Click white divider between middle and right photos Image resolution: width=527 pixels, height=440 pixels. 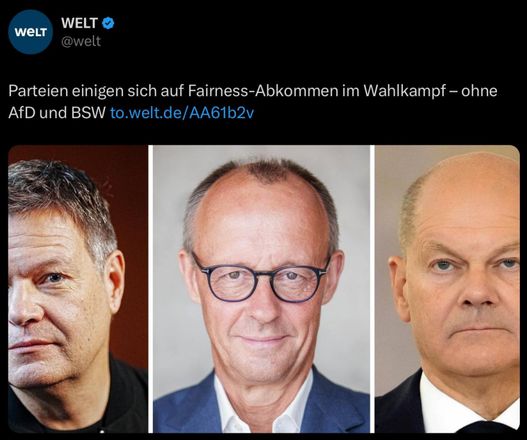372,289
